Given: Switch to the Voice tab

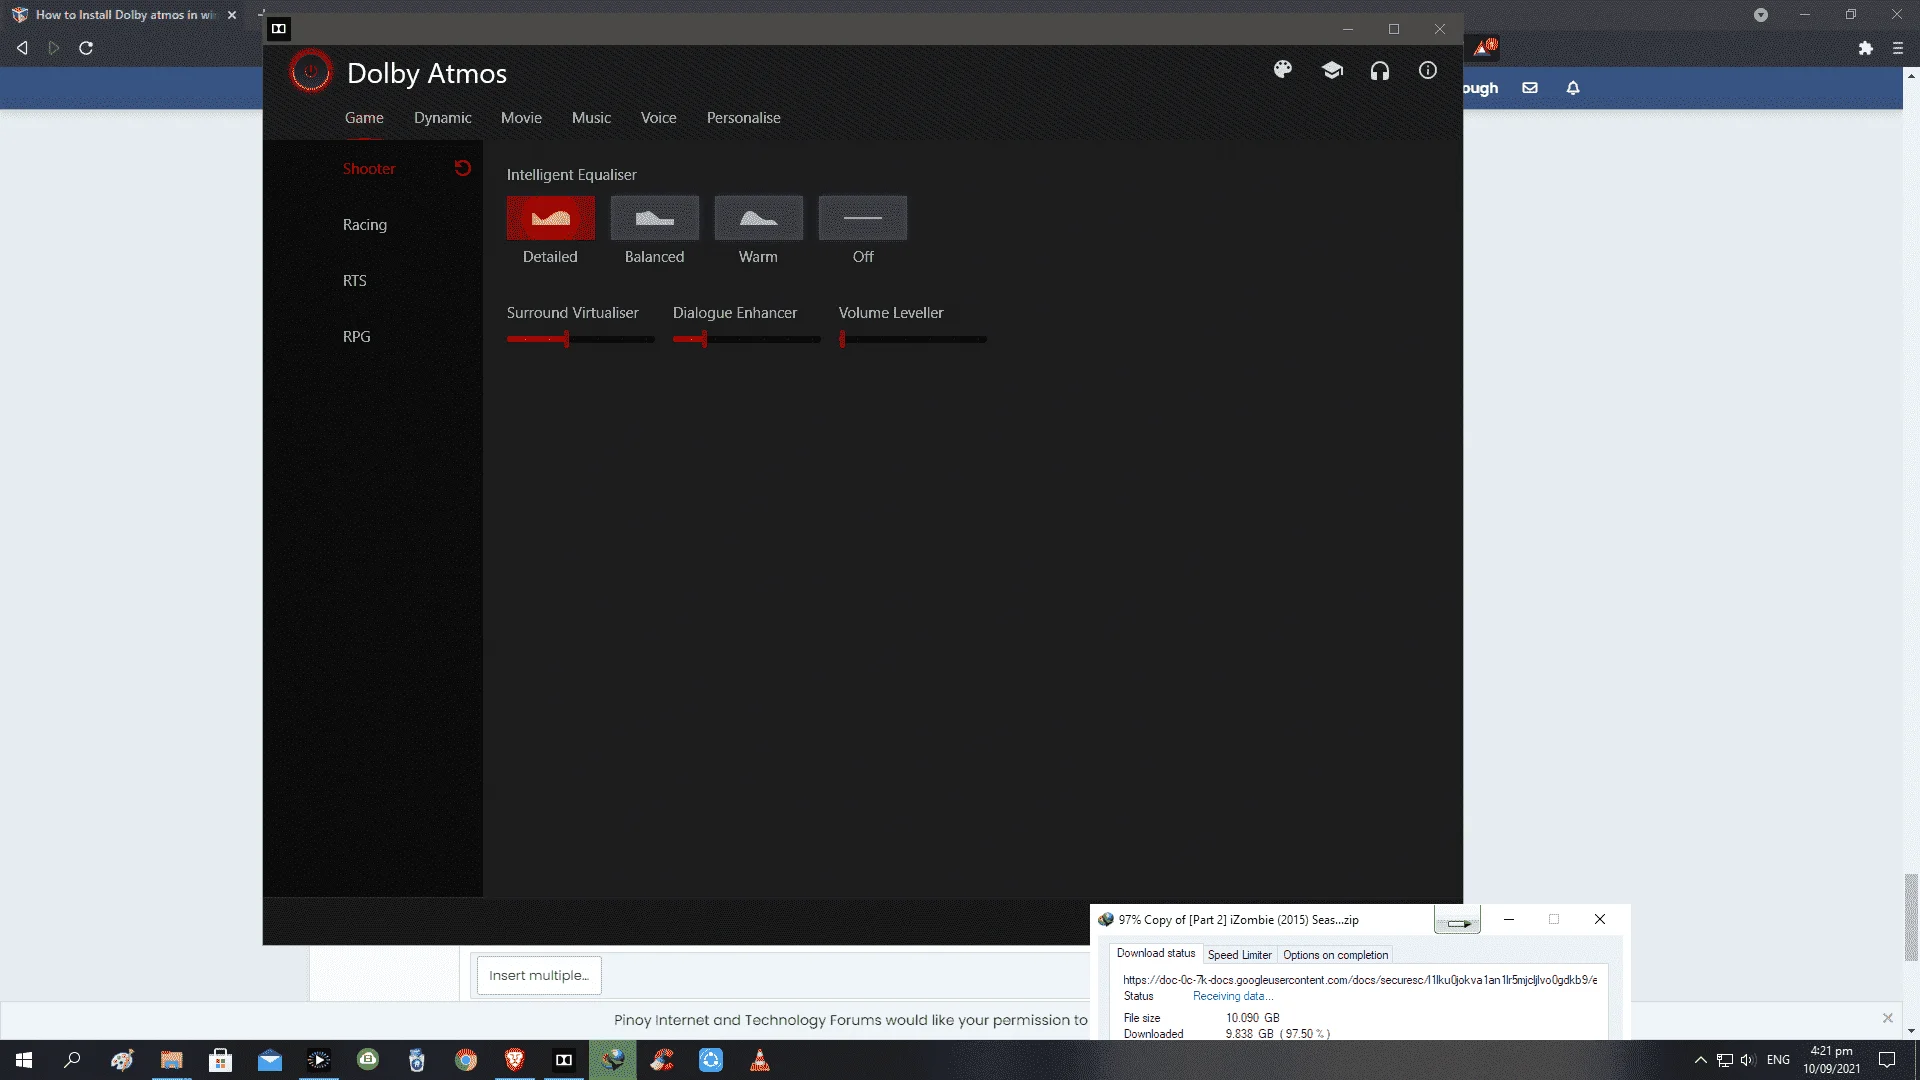Looking at the screenshot, I should tap(659, 118).
